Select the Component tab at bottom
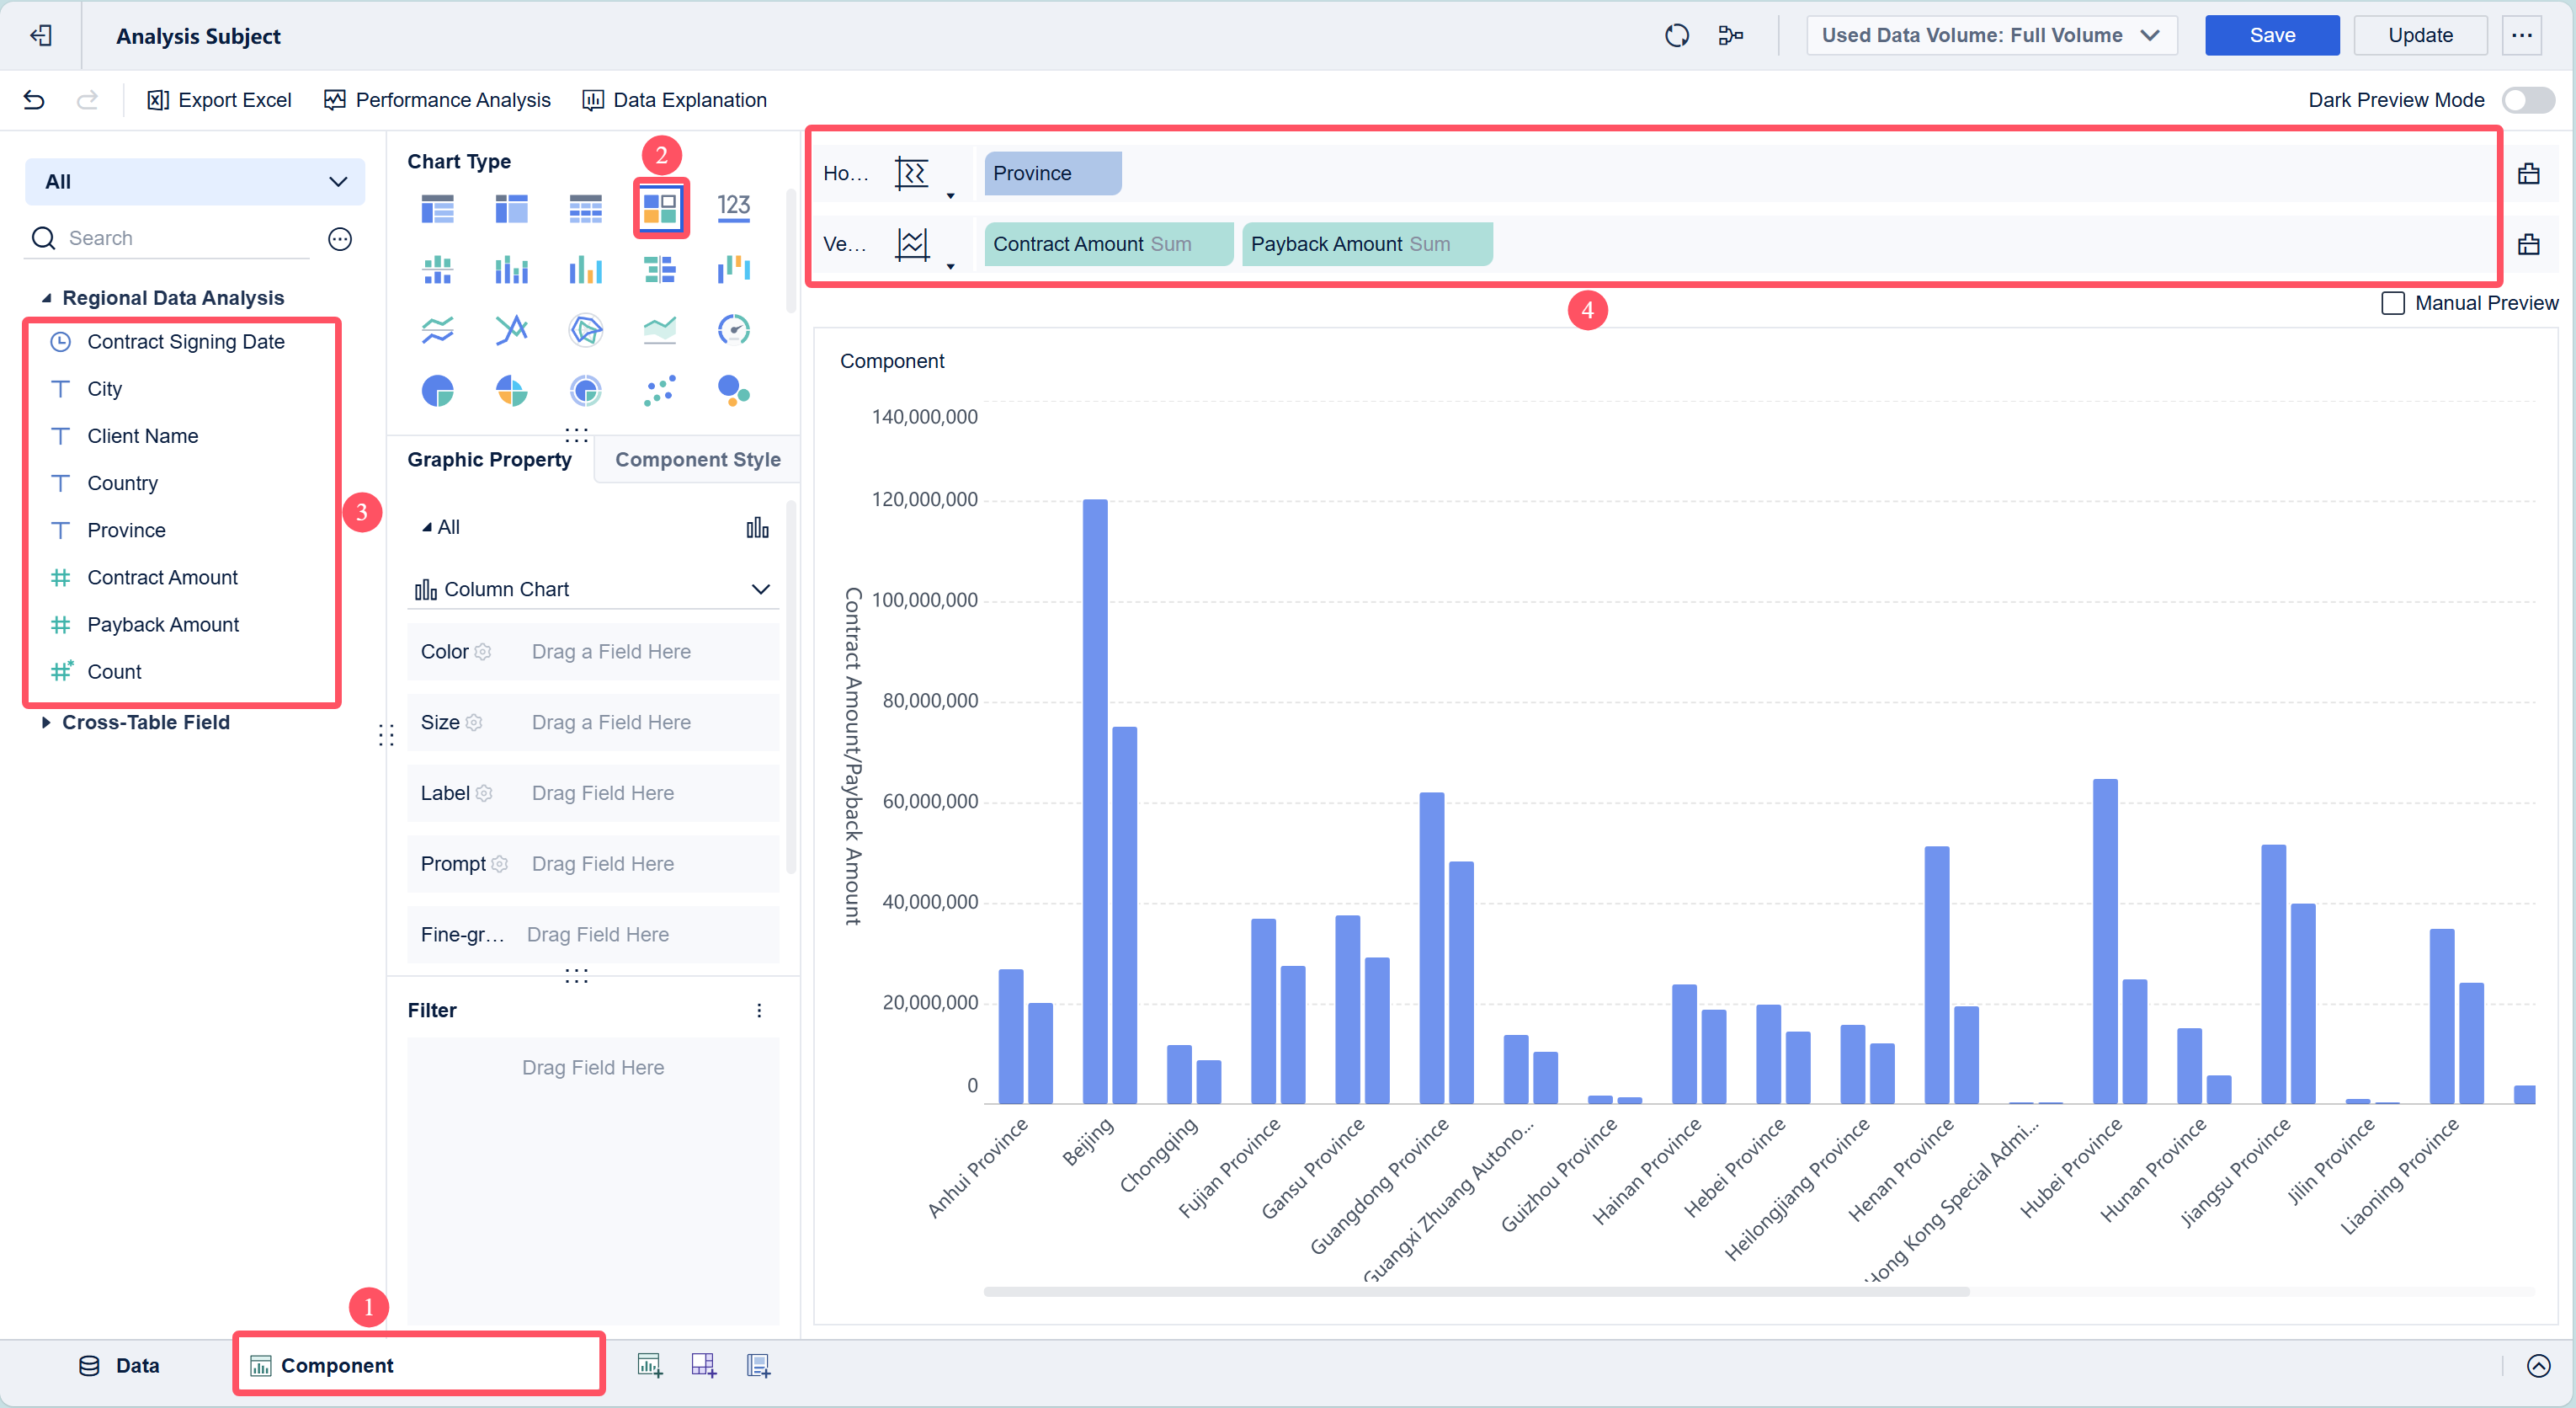The height and width of the screenshot is (1408, 2576). click(418, 1366)
